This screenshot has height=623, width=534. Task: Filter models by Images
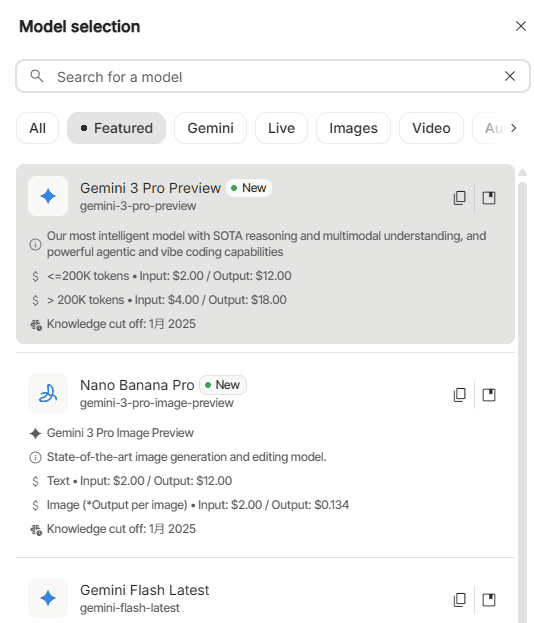(x=353, y=128)
